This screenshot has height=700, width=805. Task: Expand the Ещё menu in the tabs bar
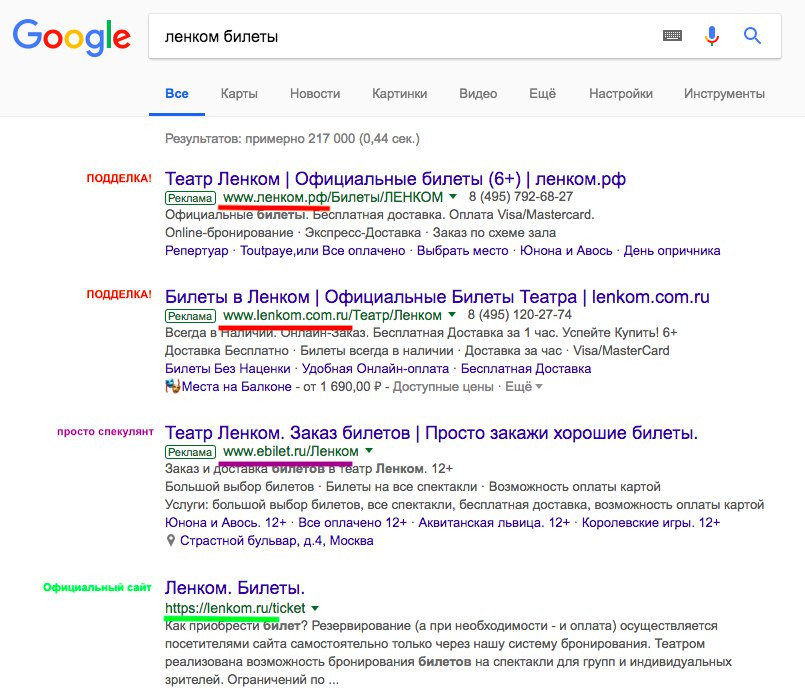(x=542, y=94)
